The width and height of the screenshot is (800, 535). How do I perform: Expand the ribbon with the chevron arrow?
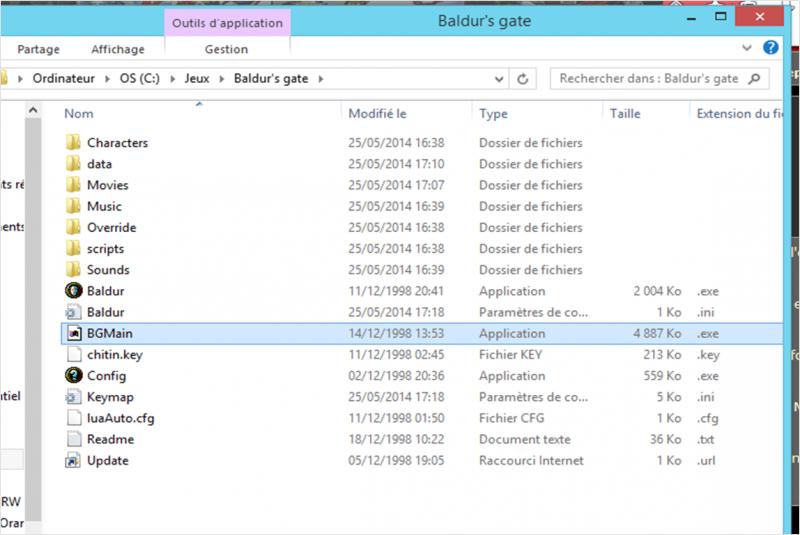click(746, 48)
